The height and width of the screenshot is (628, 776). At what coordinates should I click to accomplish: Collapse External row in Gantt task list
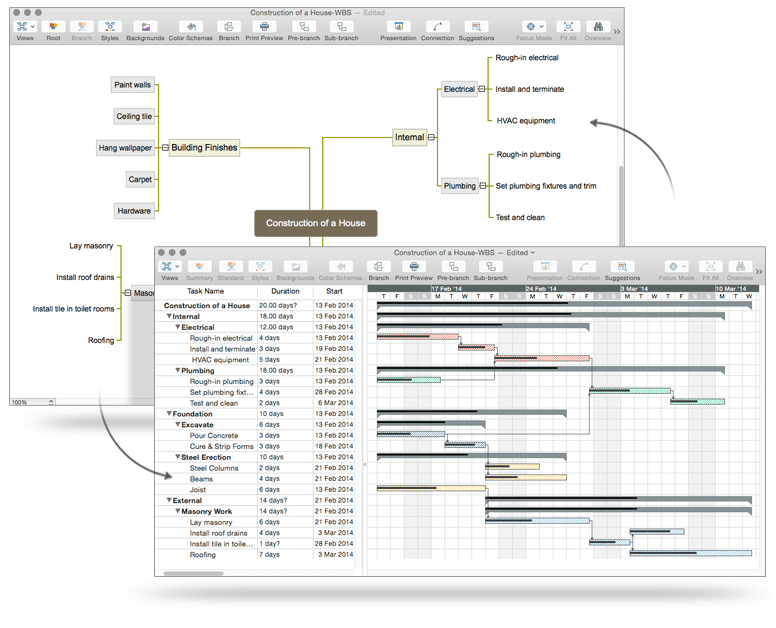(x=169, y=500)
